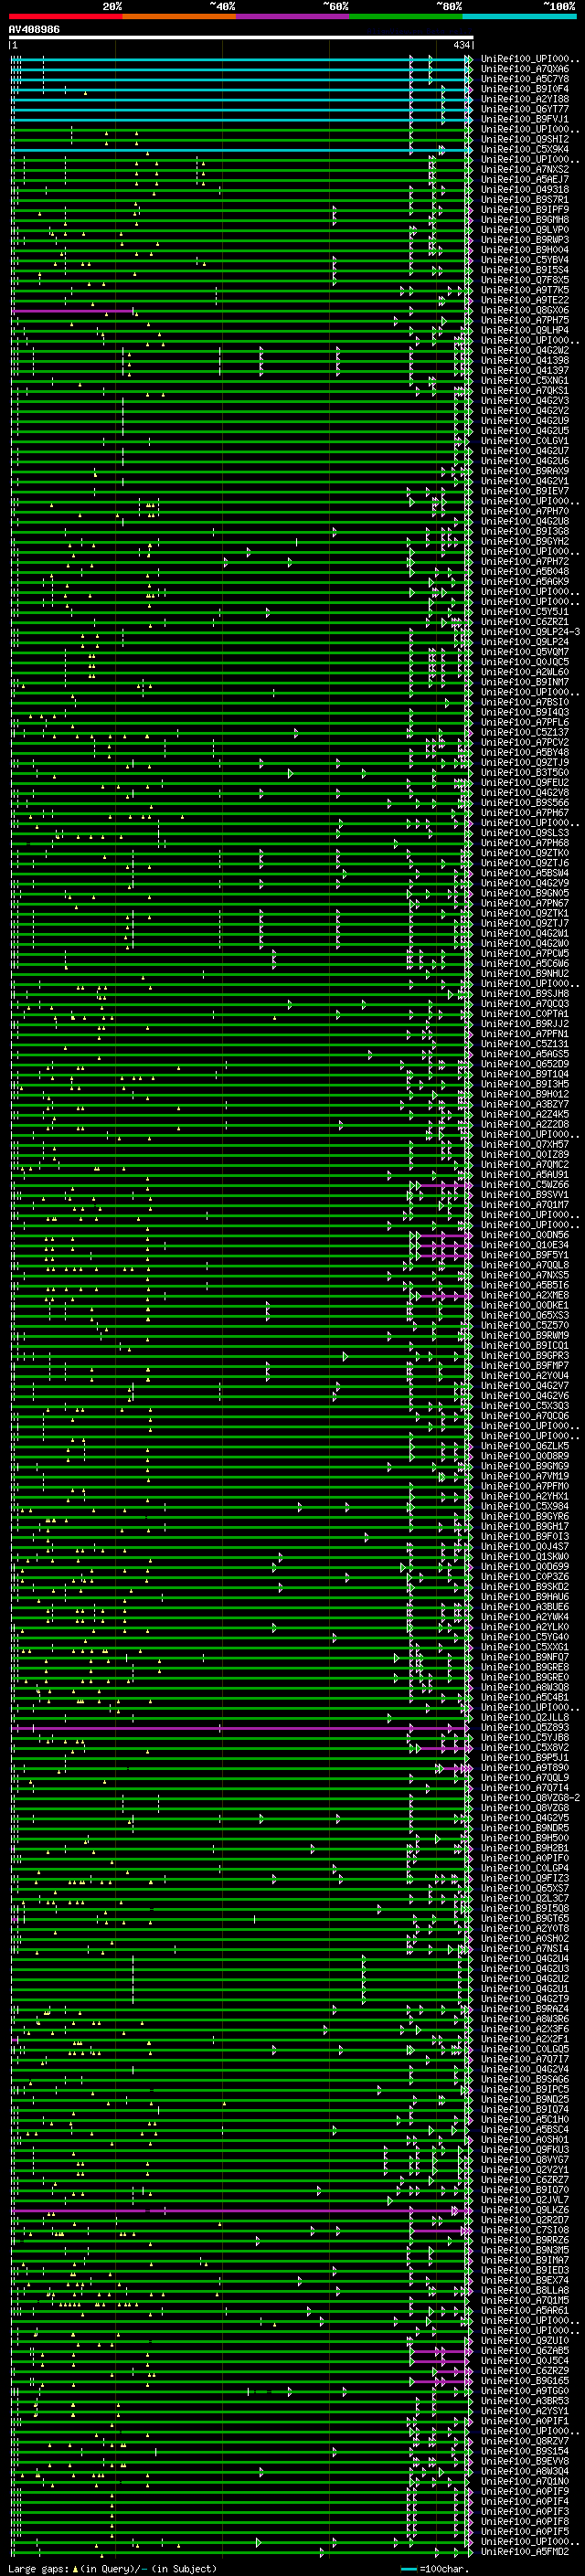Click UniRef100_A7NXS2 label
The height and width of the screenshot is (2576, 585).
(x=525, y=170)
